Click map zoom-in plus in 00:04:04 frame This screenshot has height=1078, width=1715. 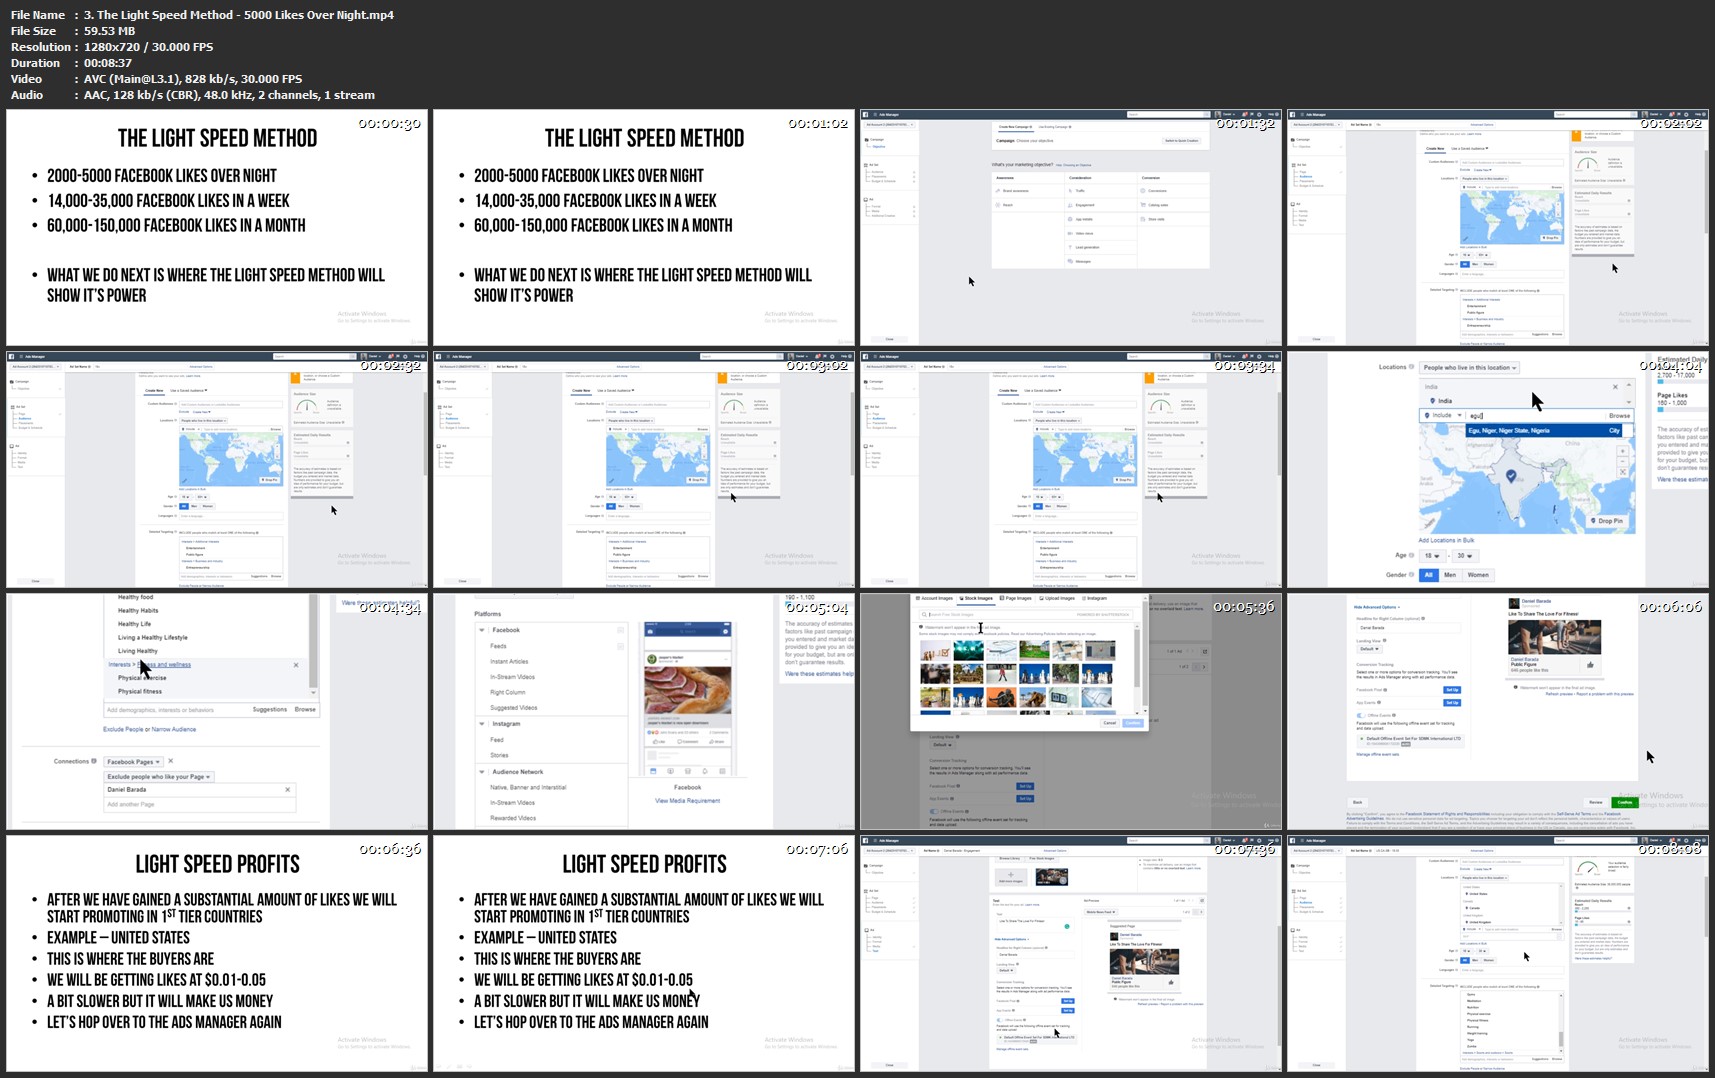click(1623, 451)
